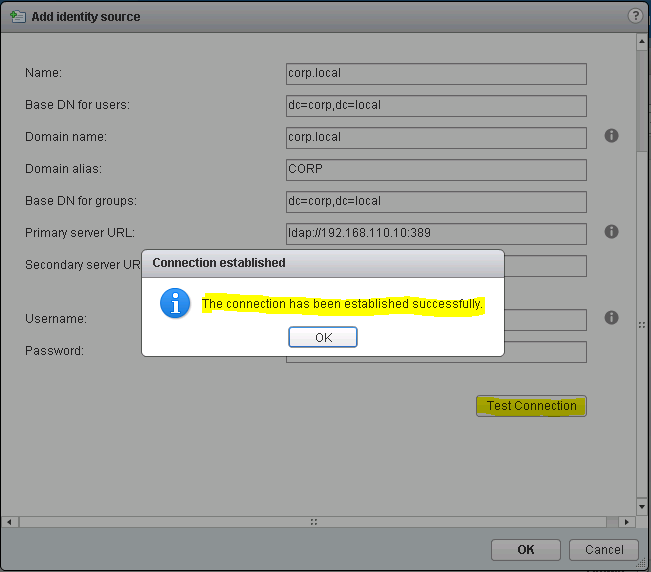This screenshot has height=572, width=651.
Task: Click the Username label
Action: [x=56, y=319]
